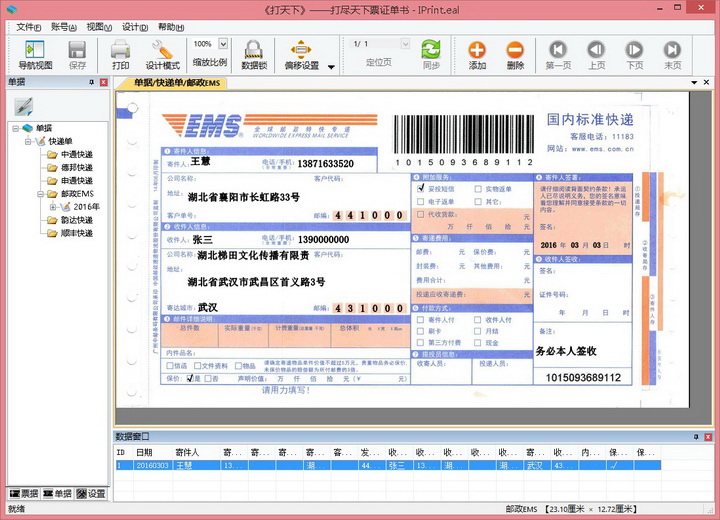
Task: Switch to the 票据 bottom tab
Action: point(24,494)
